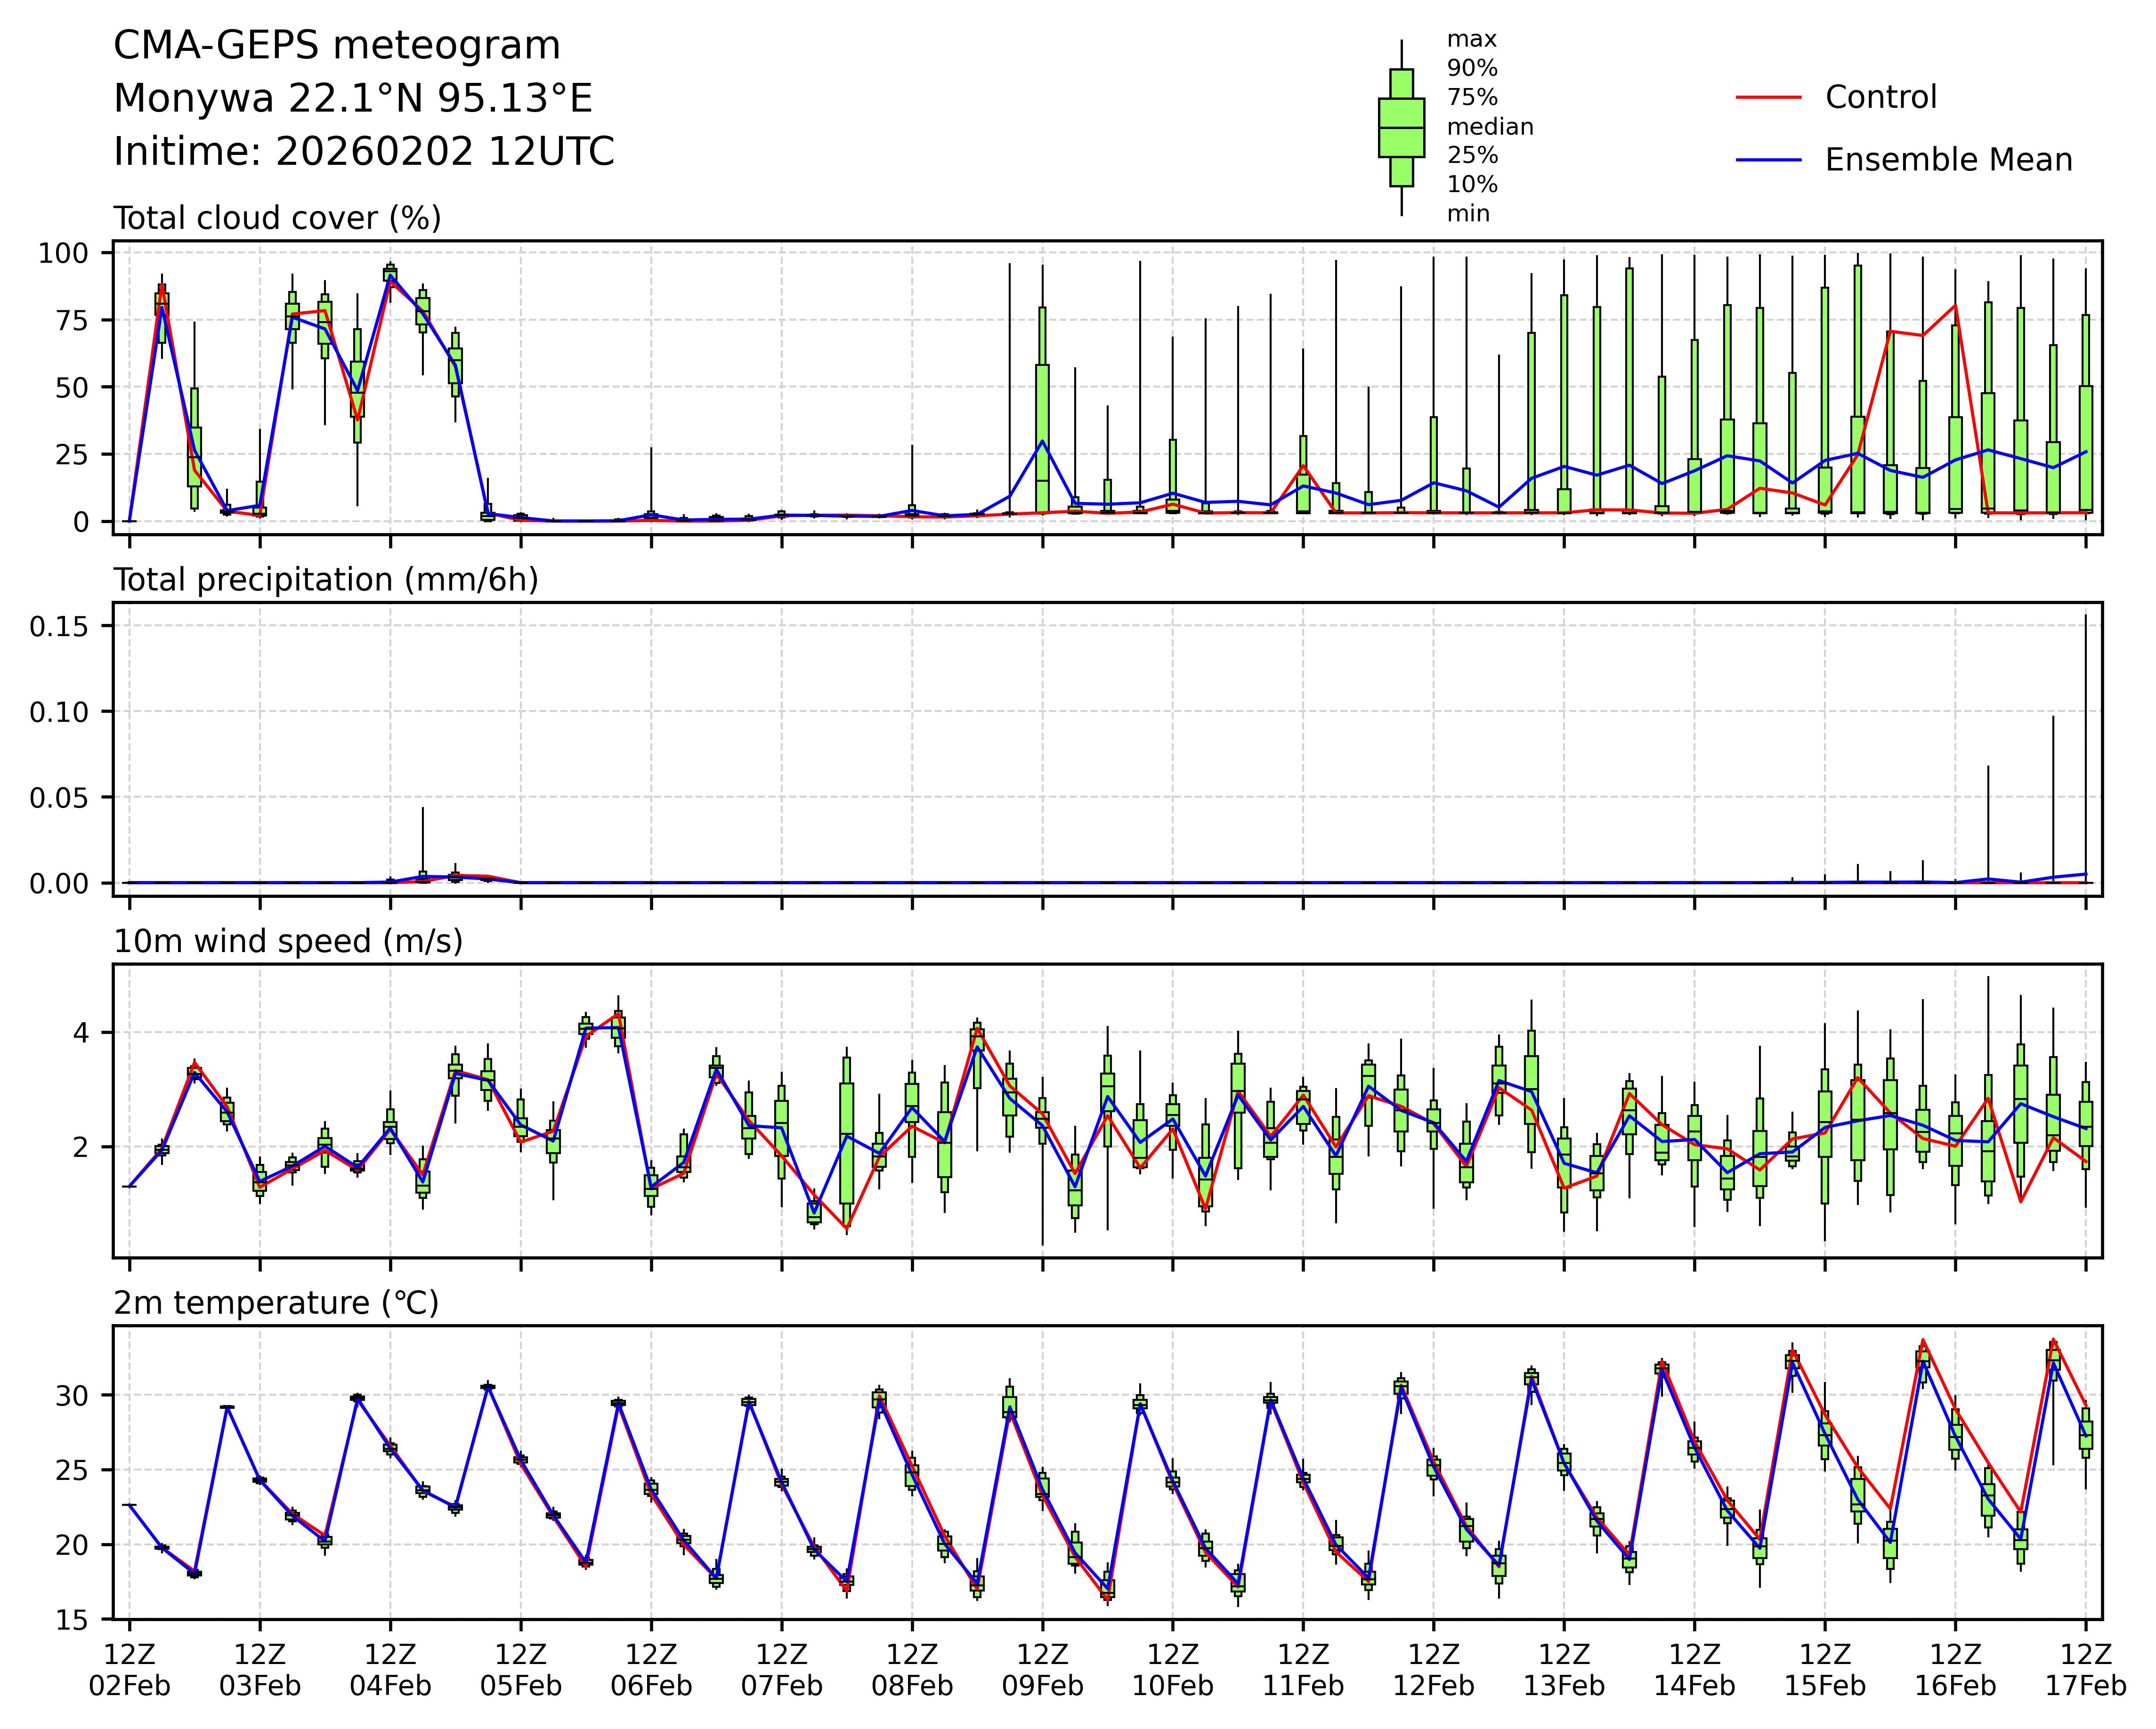The height and width of the screenshot is (1729, 2156).
Task: Click the 12Z 02Feb x-axis label
Action: 130,1670
